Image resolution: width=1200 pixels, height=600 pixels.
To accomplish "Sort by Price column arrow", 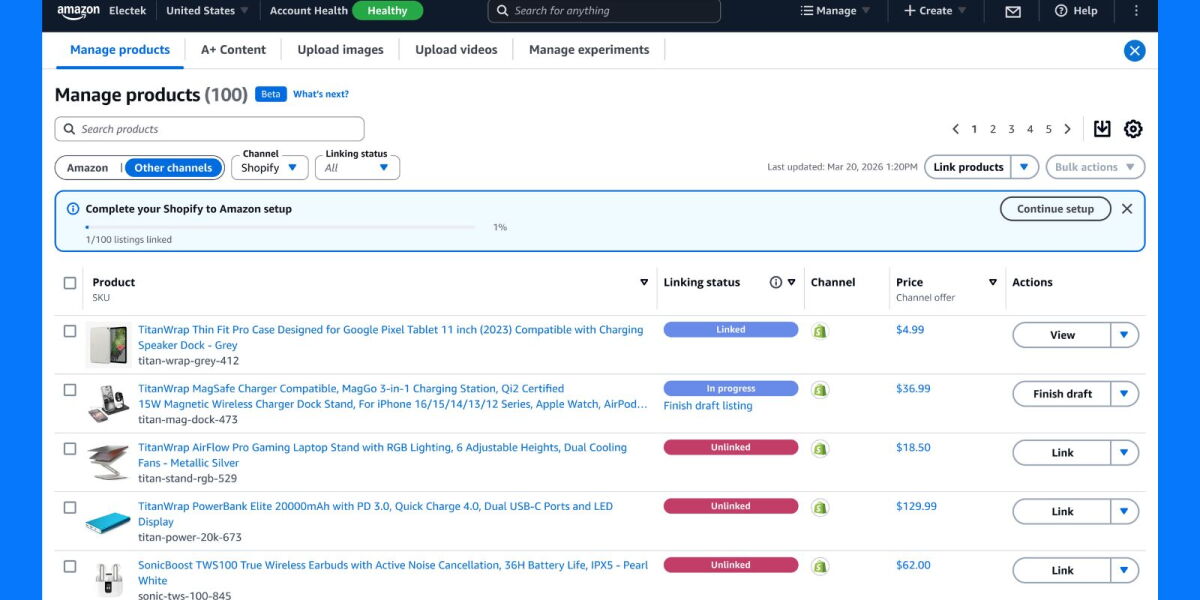I will pyautogui.click(x=993, y=283).
